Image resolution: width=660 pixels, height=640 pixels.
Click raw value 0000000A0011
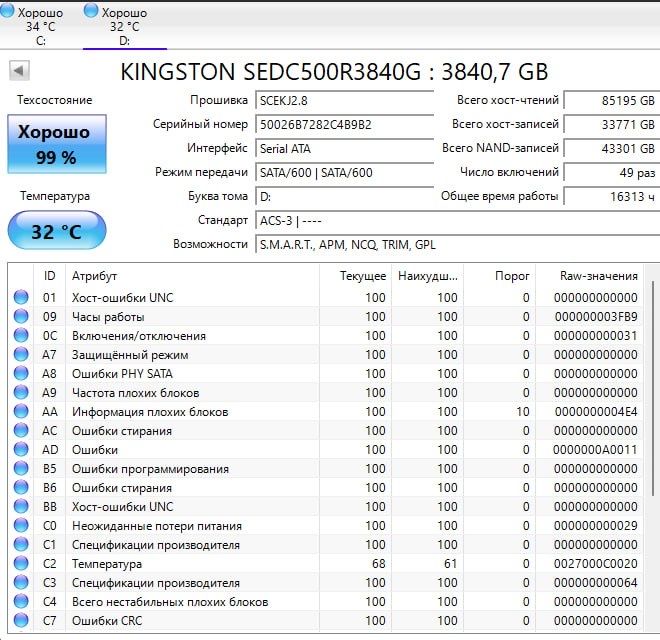point(595,450)
